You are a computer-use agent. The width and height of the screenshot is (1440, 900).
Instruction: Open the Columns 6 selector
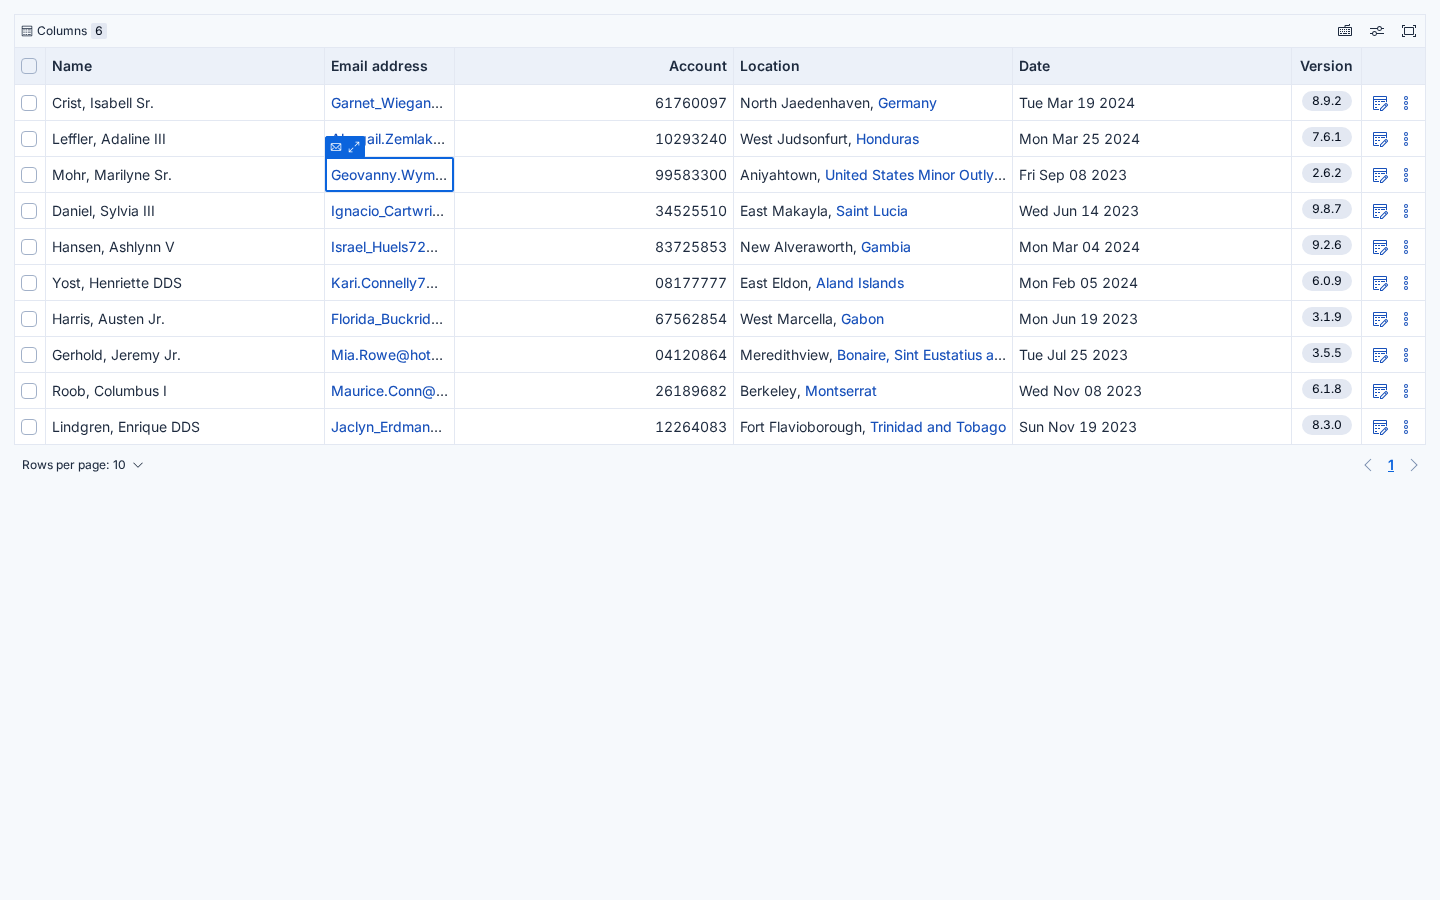(64, 31)
